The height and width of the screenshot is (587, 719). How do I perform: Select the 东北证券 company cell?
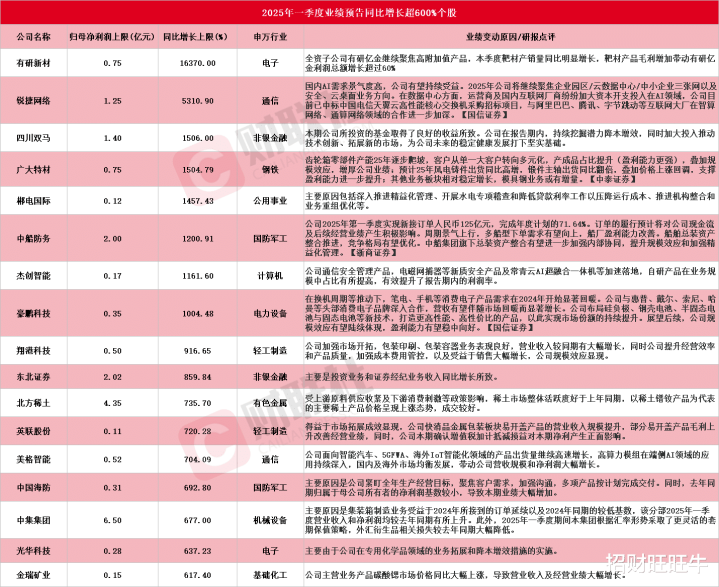33,377
